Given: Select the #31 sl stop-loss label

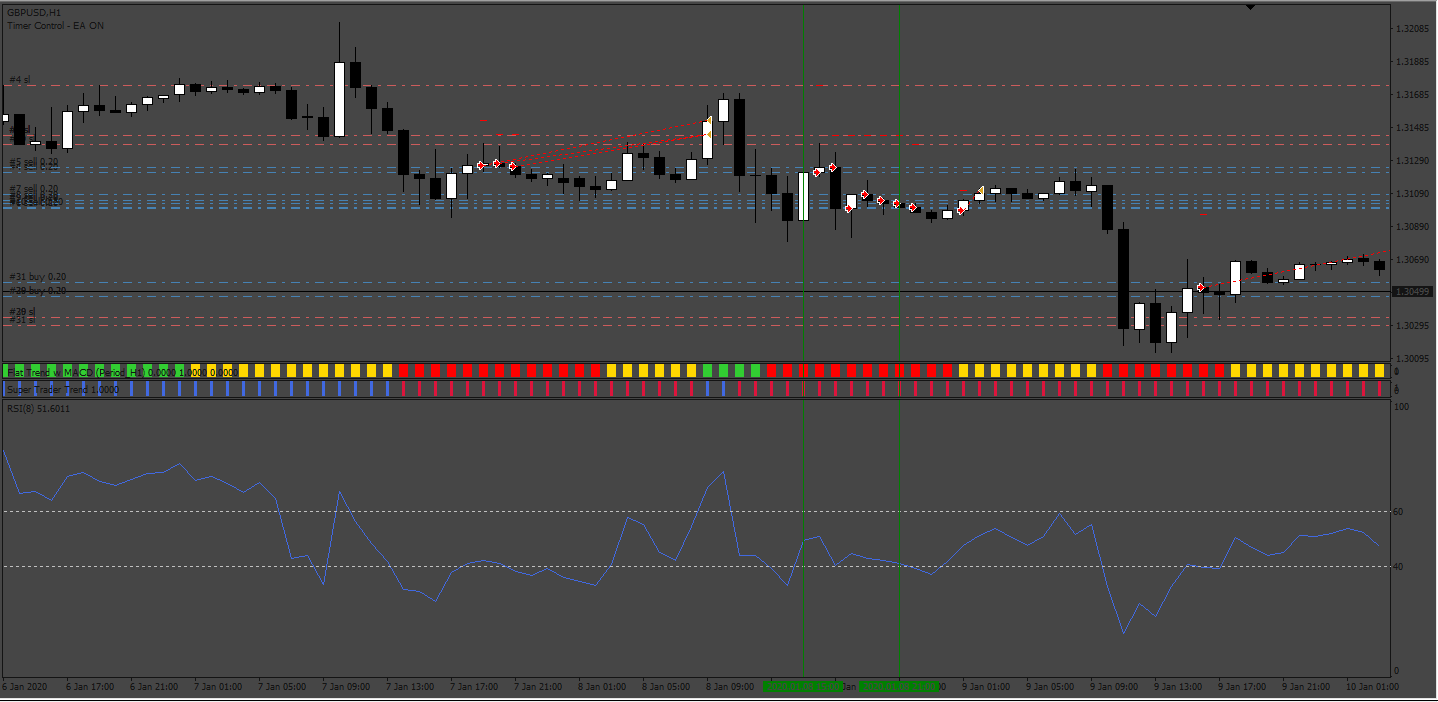Looking at the screenshot, I should (x=22, y=319).
